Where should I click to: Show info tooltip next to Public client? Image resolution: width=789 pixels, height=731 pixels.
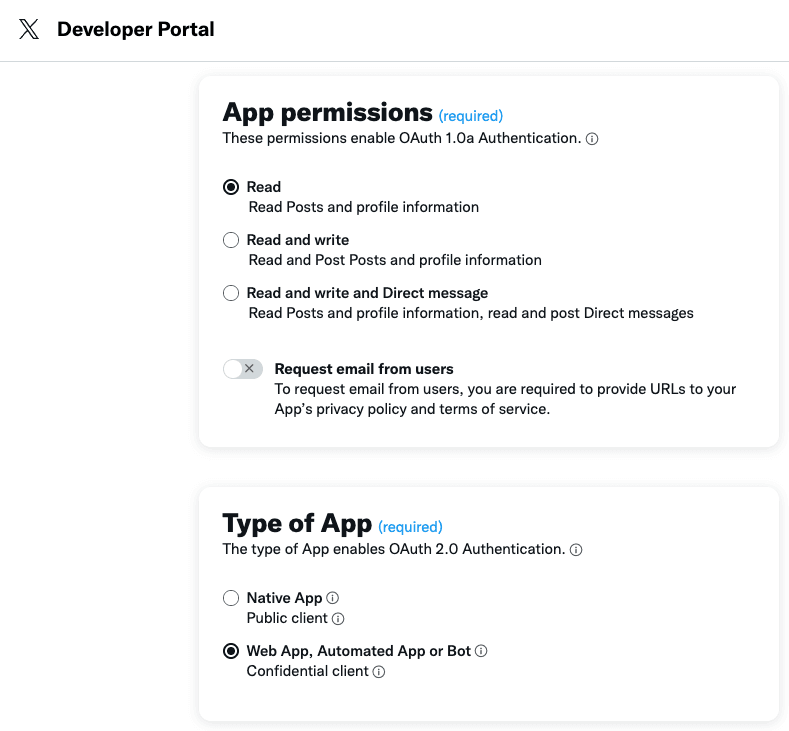point(338,619)
